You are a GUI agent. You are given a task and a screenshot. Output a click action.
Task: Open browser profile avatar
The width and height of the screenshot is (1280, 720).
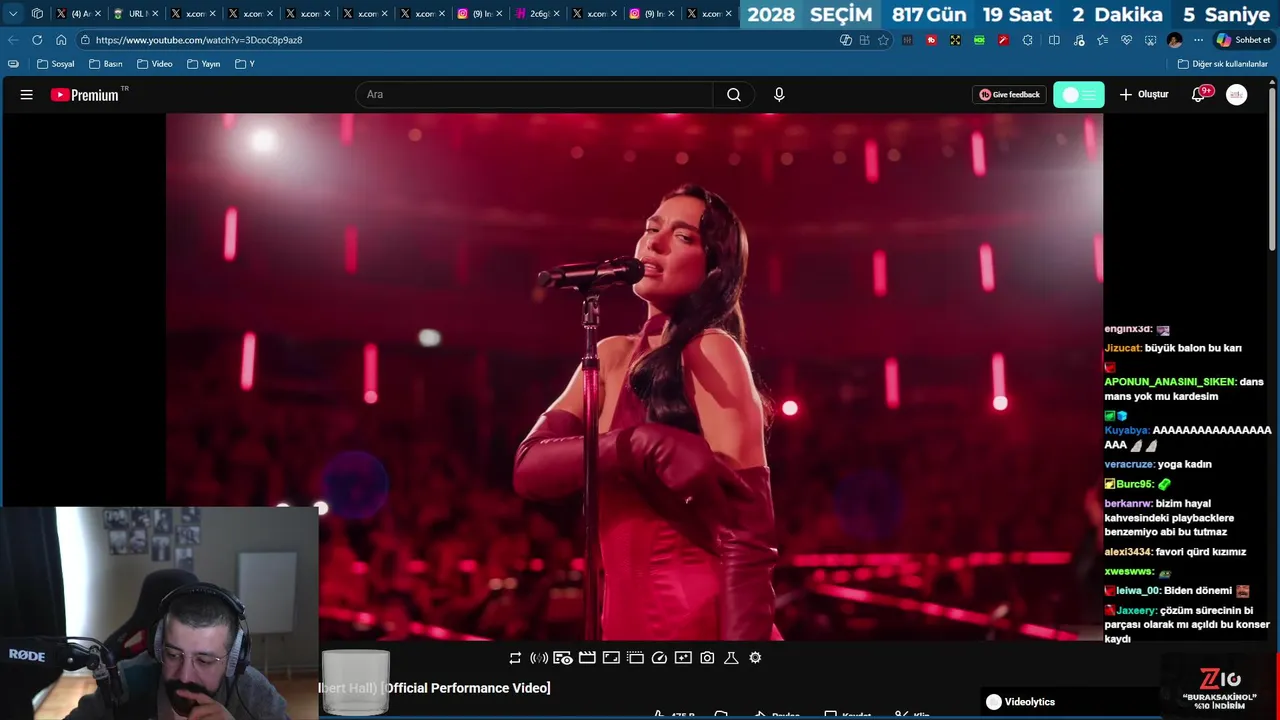(x=1174, y=40)
